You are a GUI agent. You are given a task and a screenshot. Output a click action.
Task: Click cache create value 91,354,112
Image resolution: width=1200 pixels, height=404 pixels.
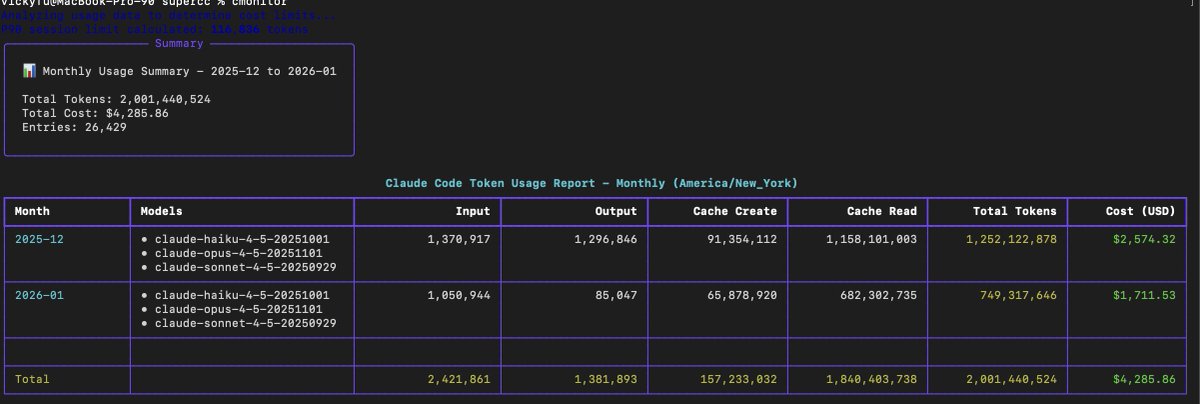click(x=742, y=240)
